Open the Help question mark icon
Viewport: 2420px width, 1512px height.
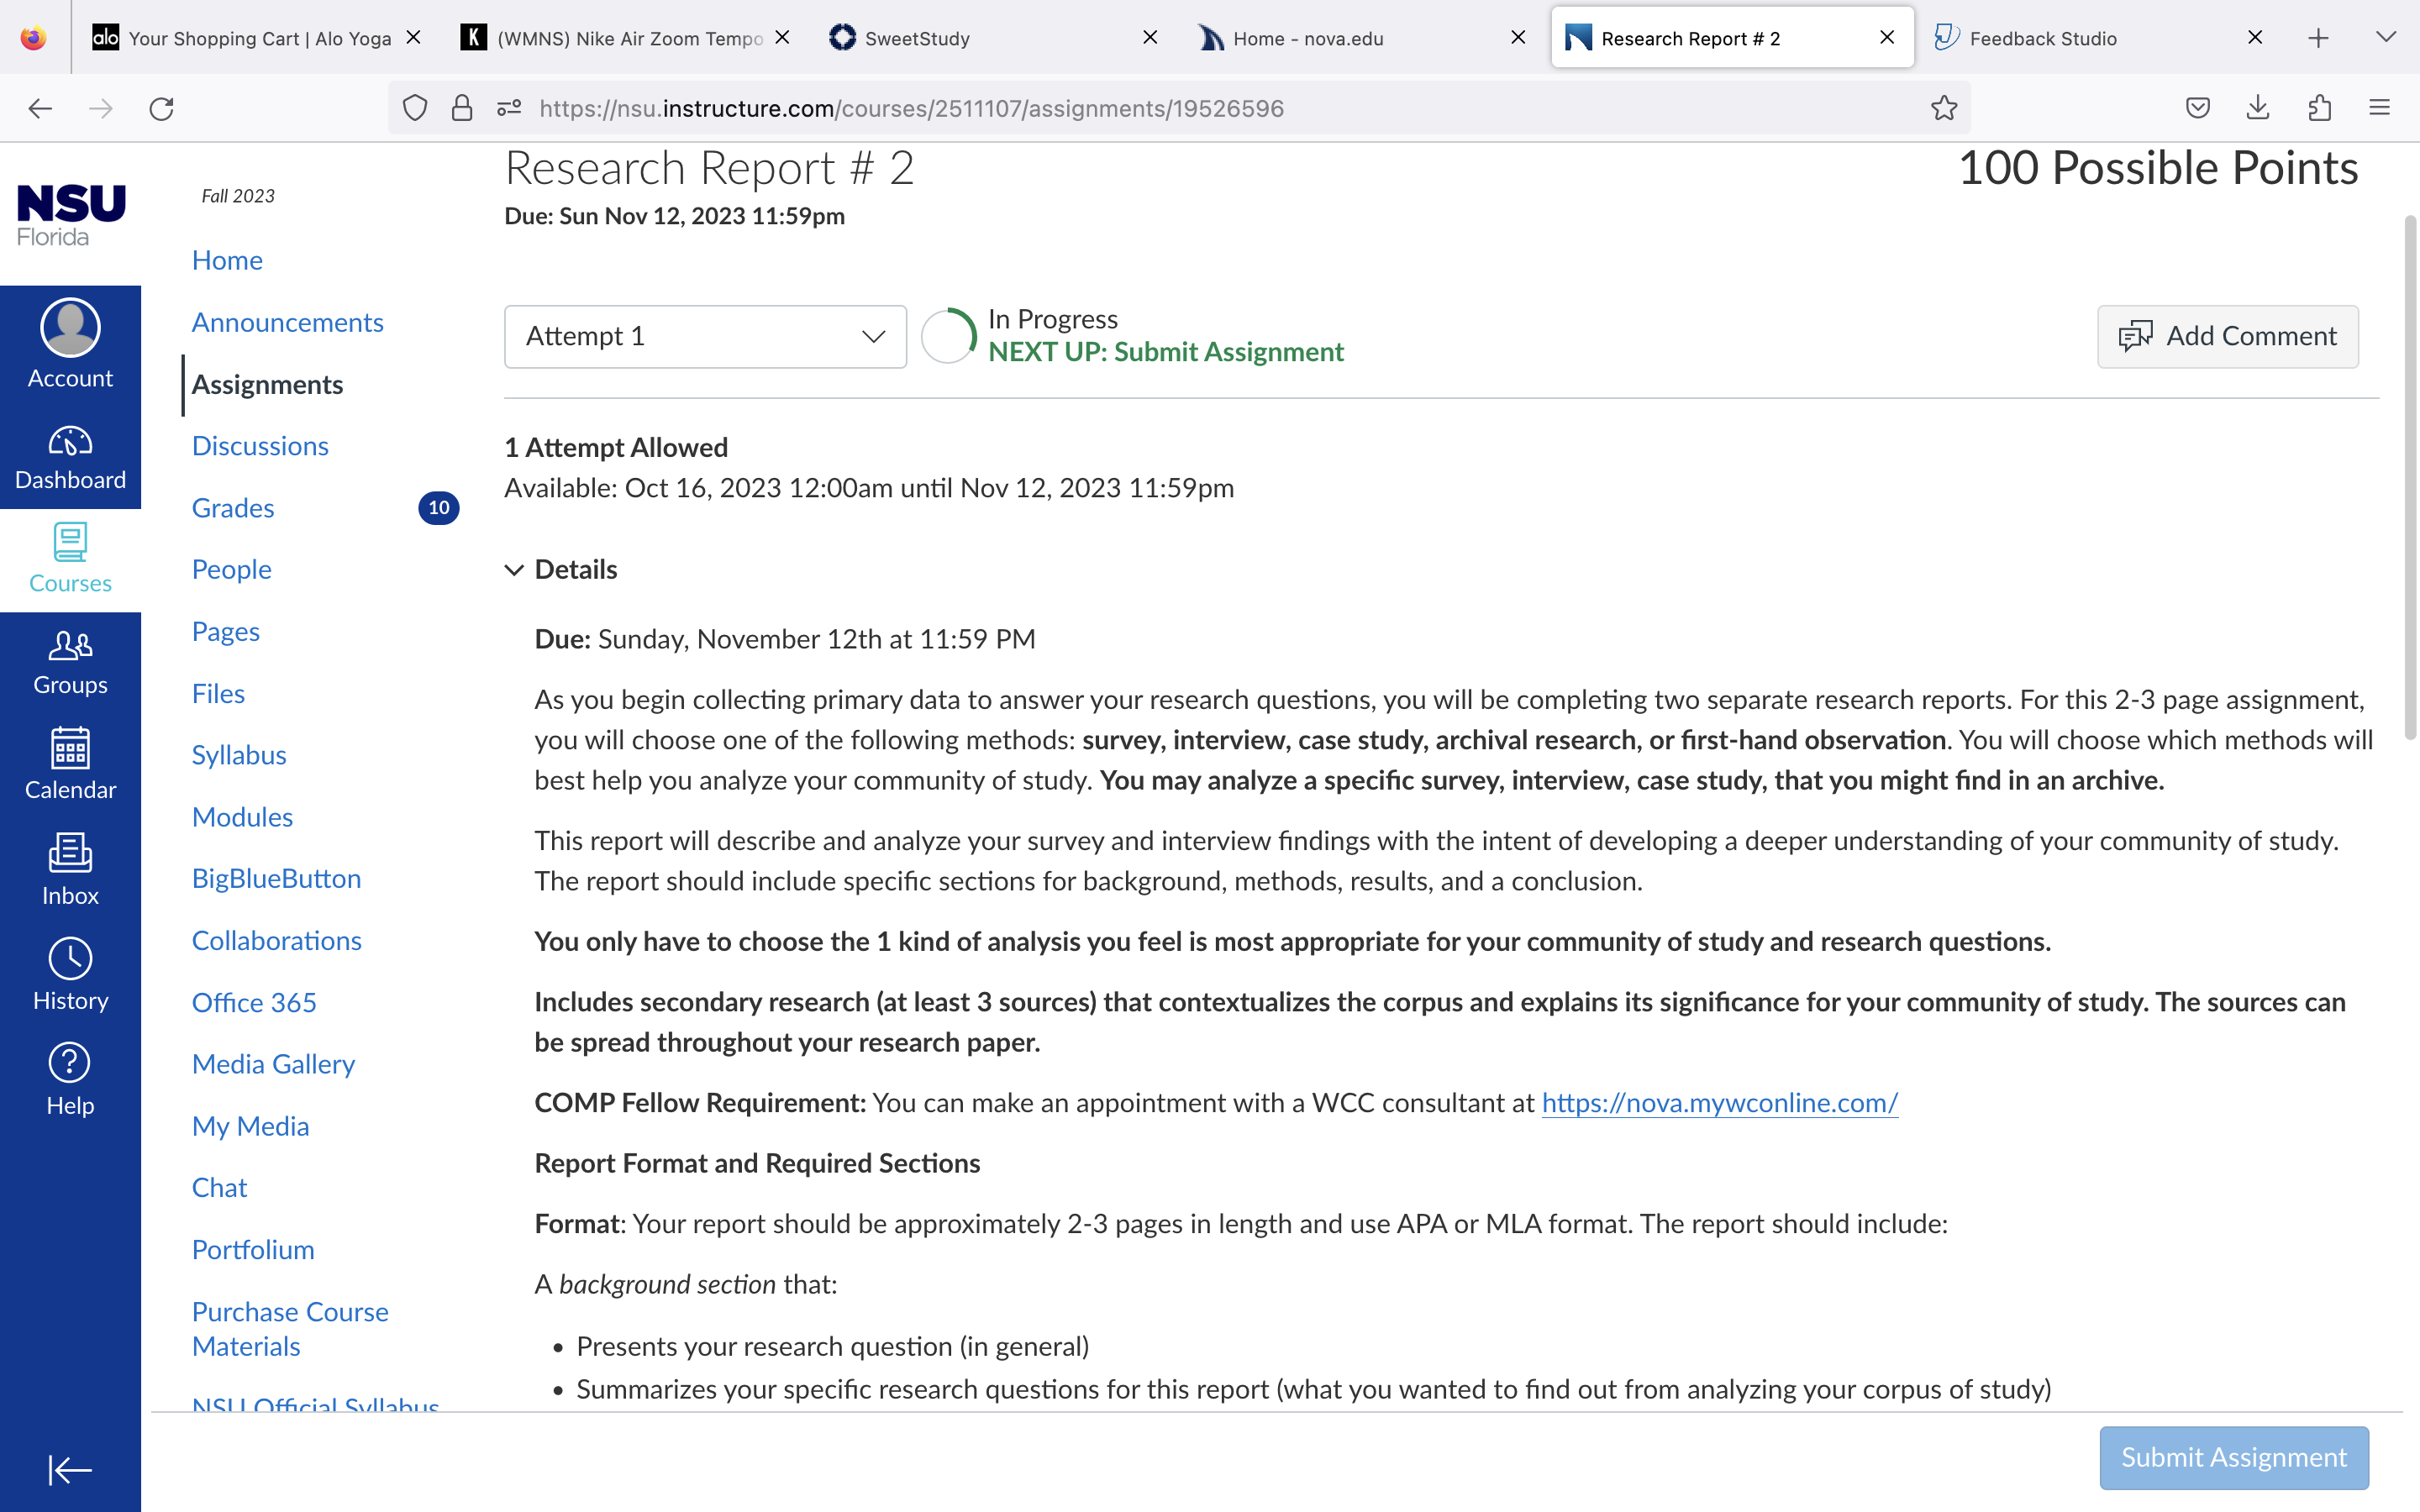point(70,1062)
